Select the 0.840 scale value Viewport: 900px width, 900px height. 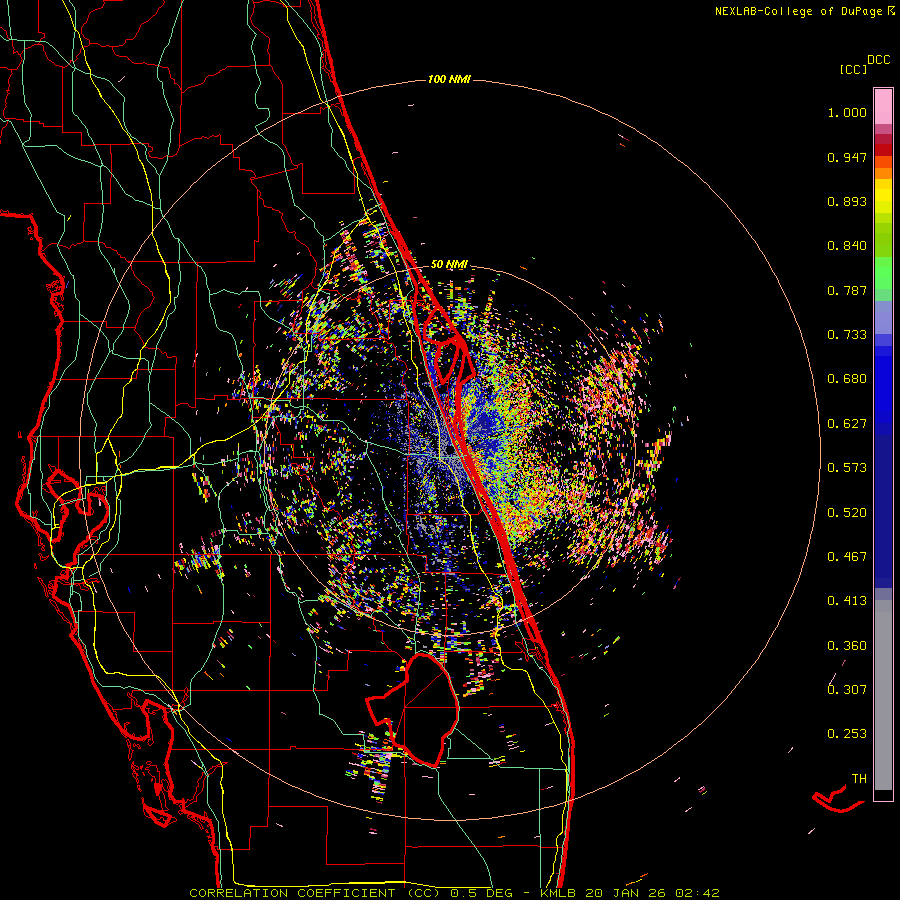tap(847, 246)
